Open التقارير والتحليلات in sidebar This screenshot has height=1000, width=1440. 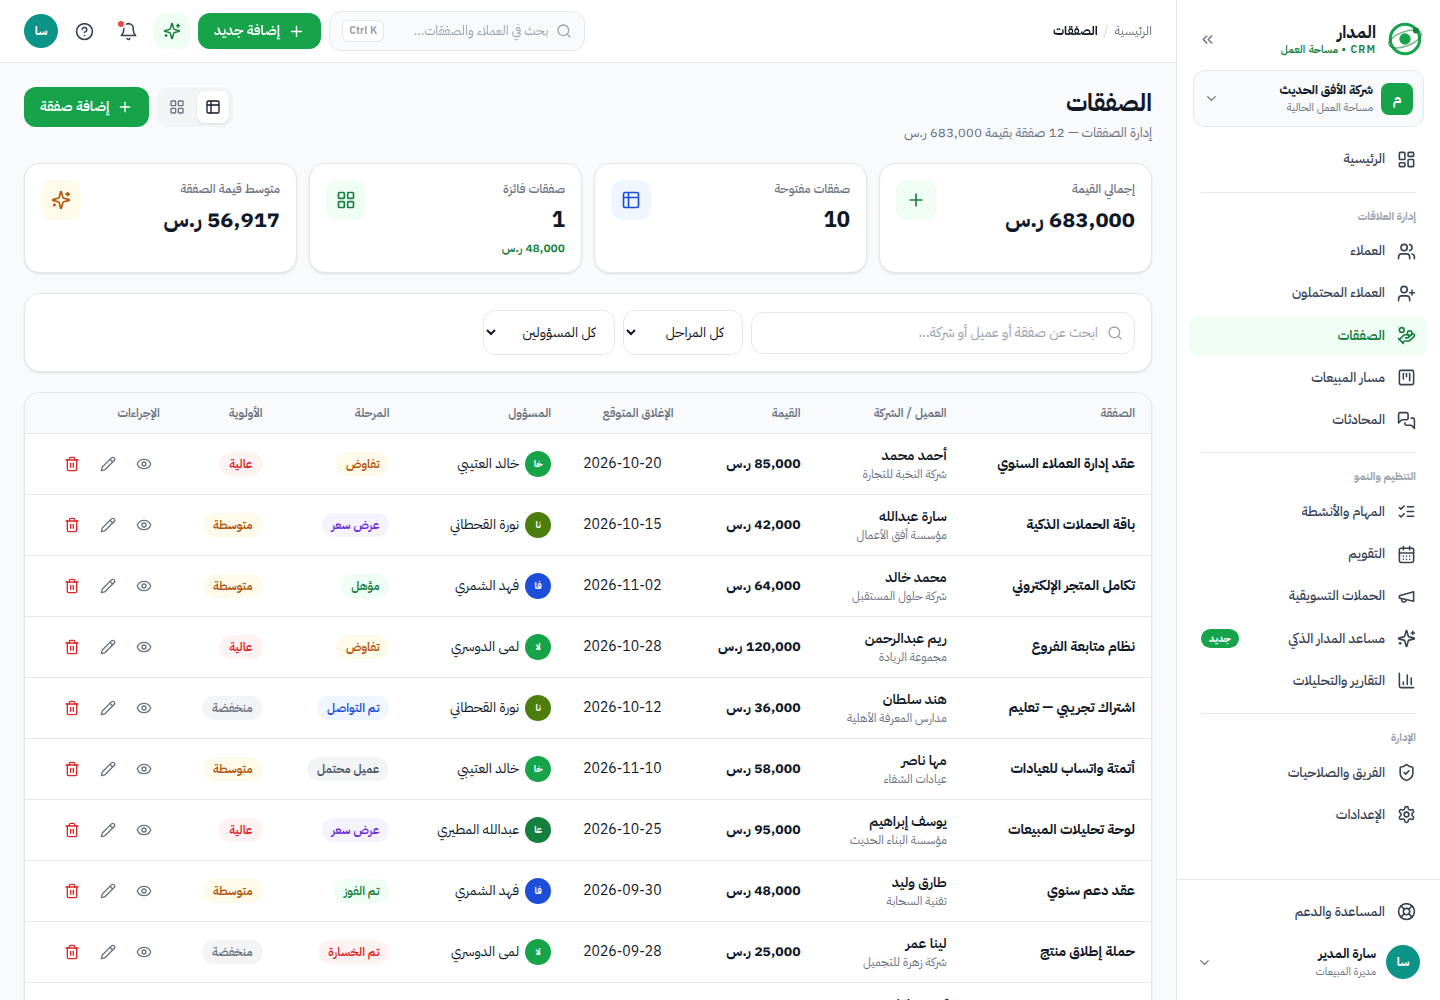point(1308,681)
